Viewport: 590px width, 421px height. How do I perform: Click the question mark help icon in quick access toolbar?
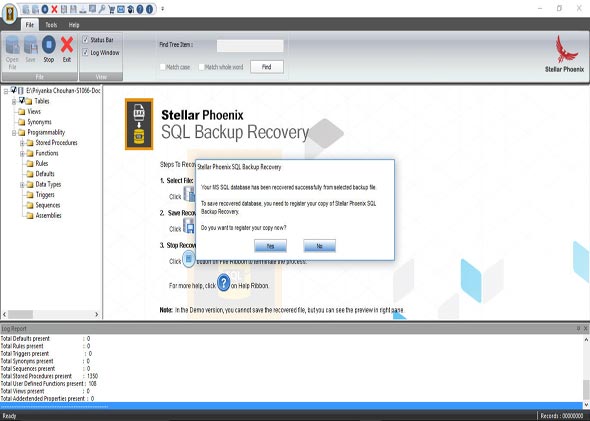coord(140,9)
